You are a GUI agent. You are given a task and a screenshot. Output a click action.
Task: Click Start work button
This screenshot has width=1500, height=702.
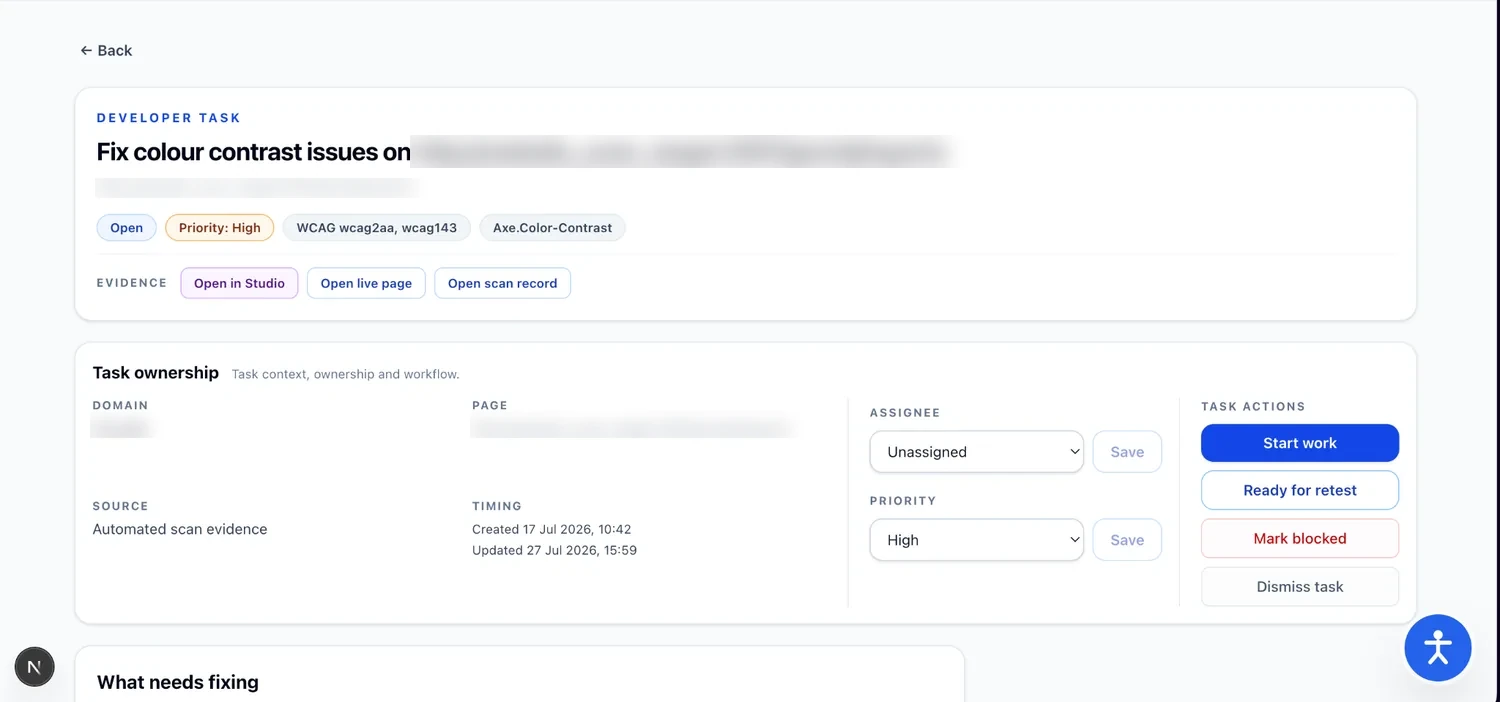pos(1300,443)
